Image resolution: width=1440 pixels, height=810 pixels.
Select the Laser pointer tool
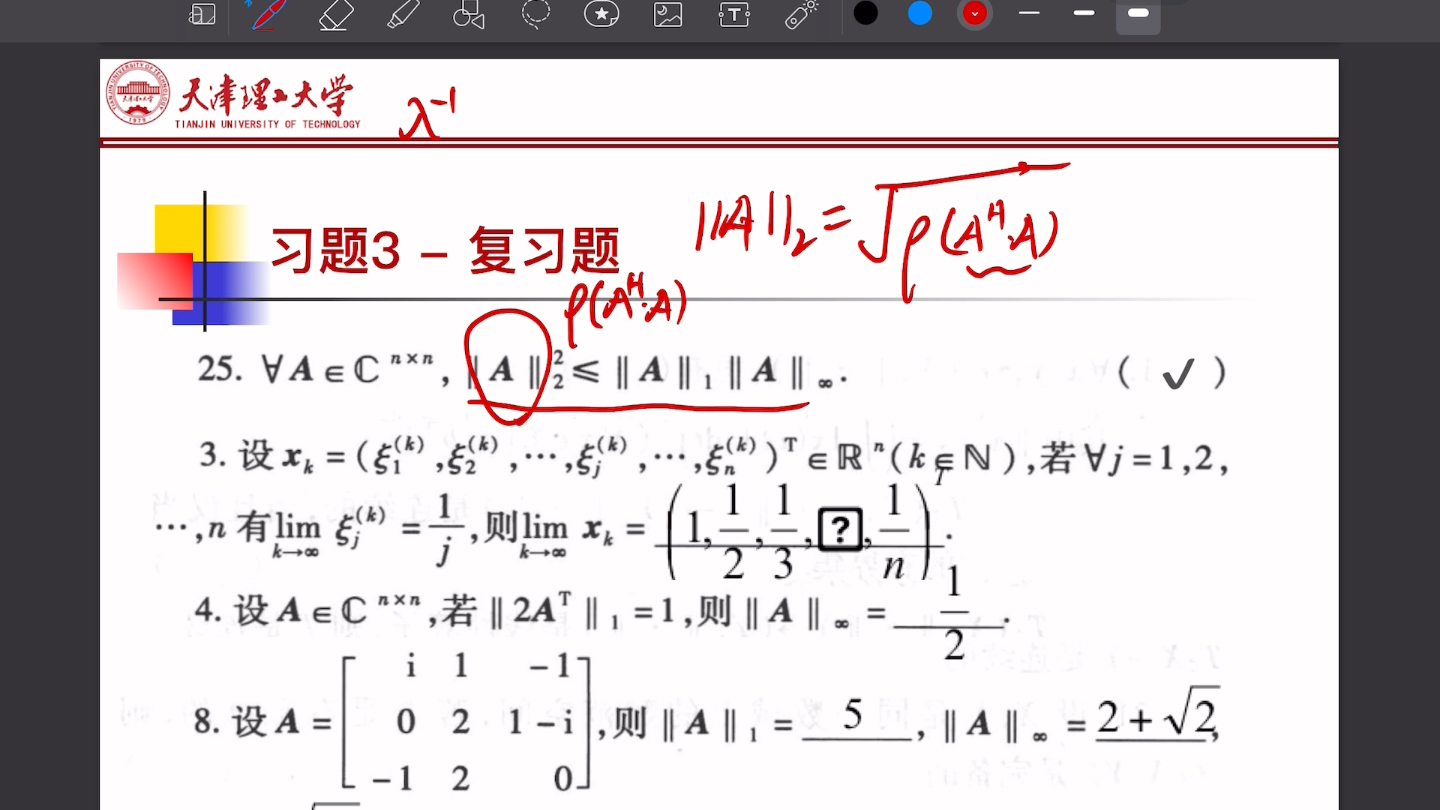[x=801, y=14]
